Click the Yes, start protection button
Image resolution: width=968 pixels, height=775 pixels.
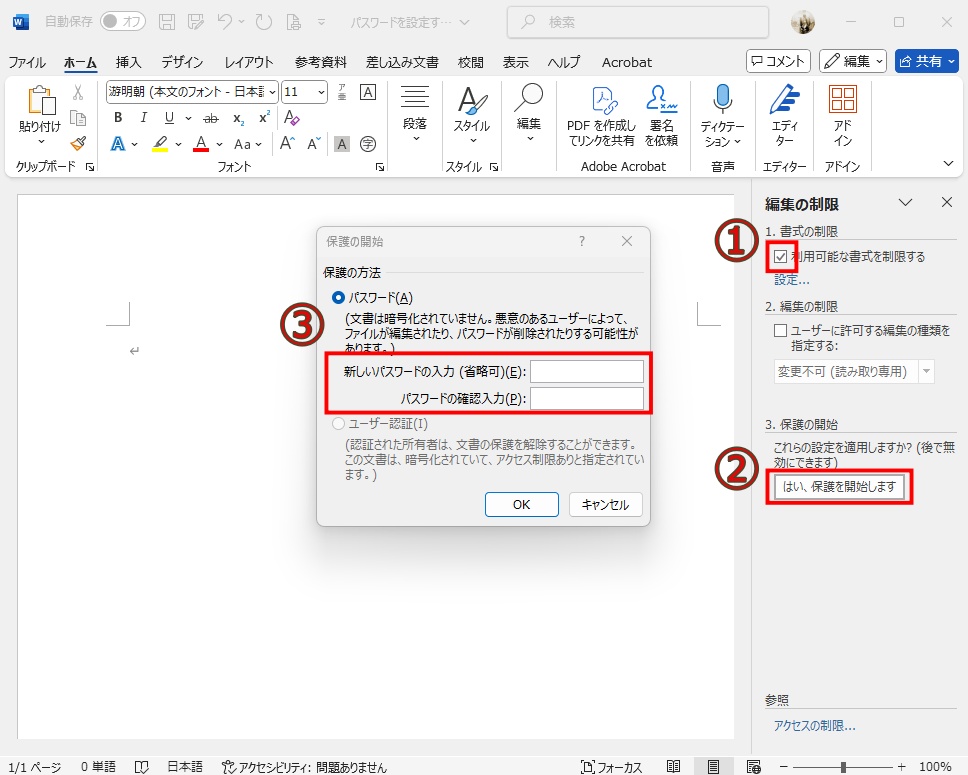tap(840, 487)
